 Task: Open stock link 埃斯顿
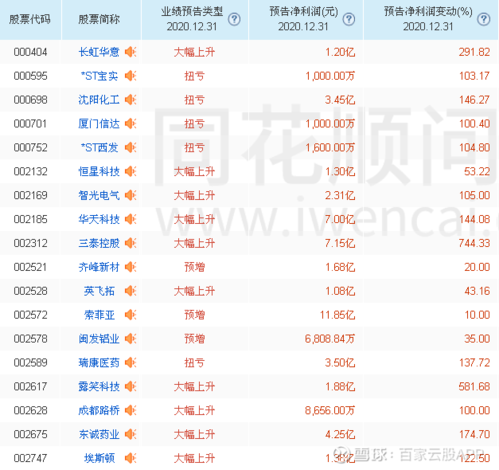pos(99,458)
